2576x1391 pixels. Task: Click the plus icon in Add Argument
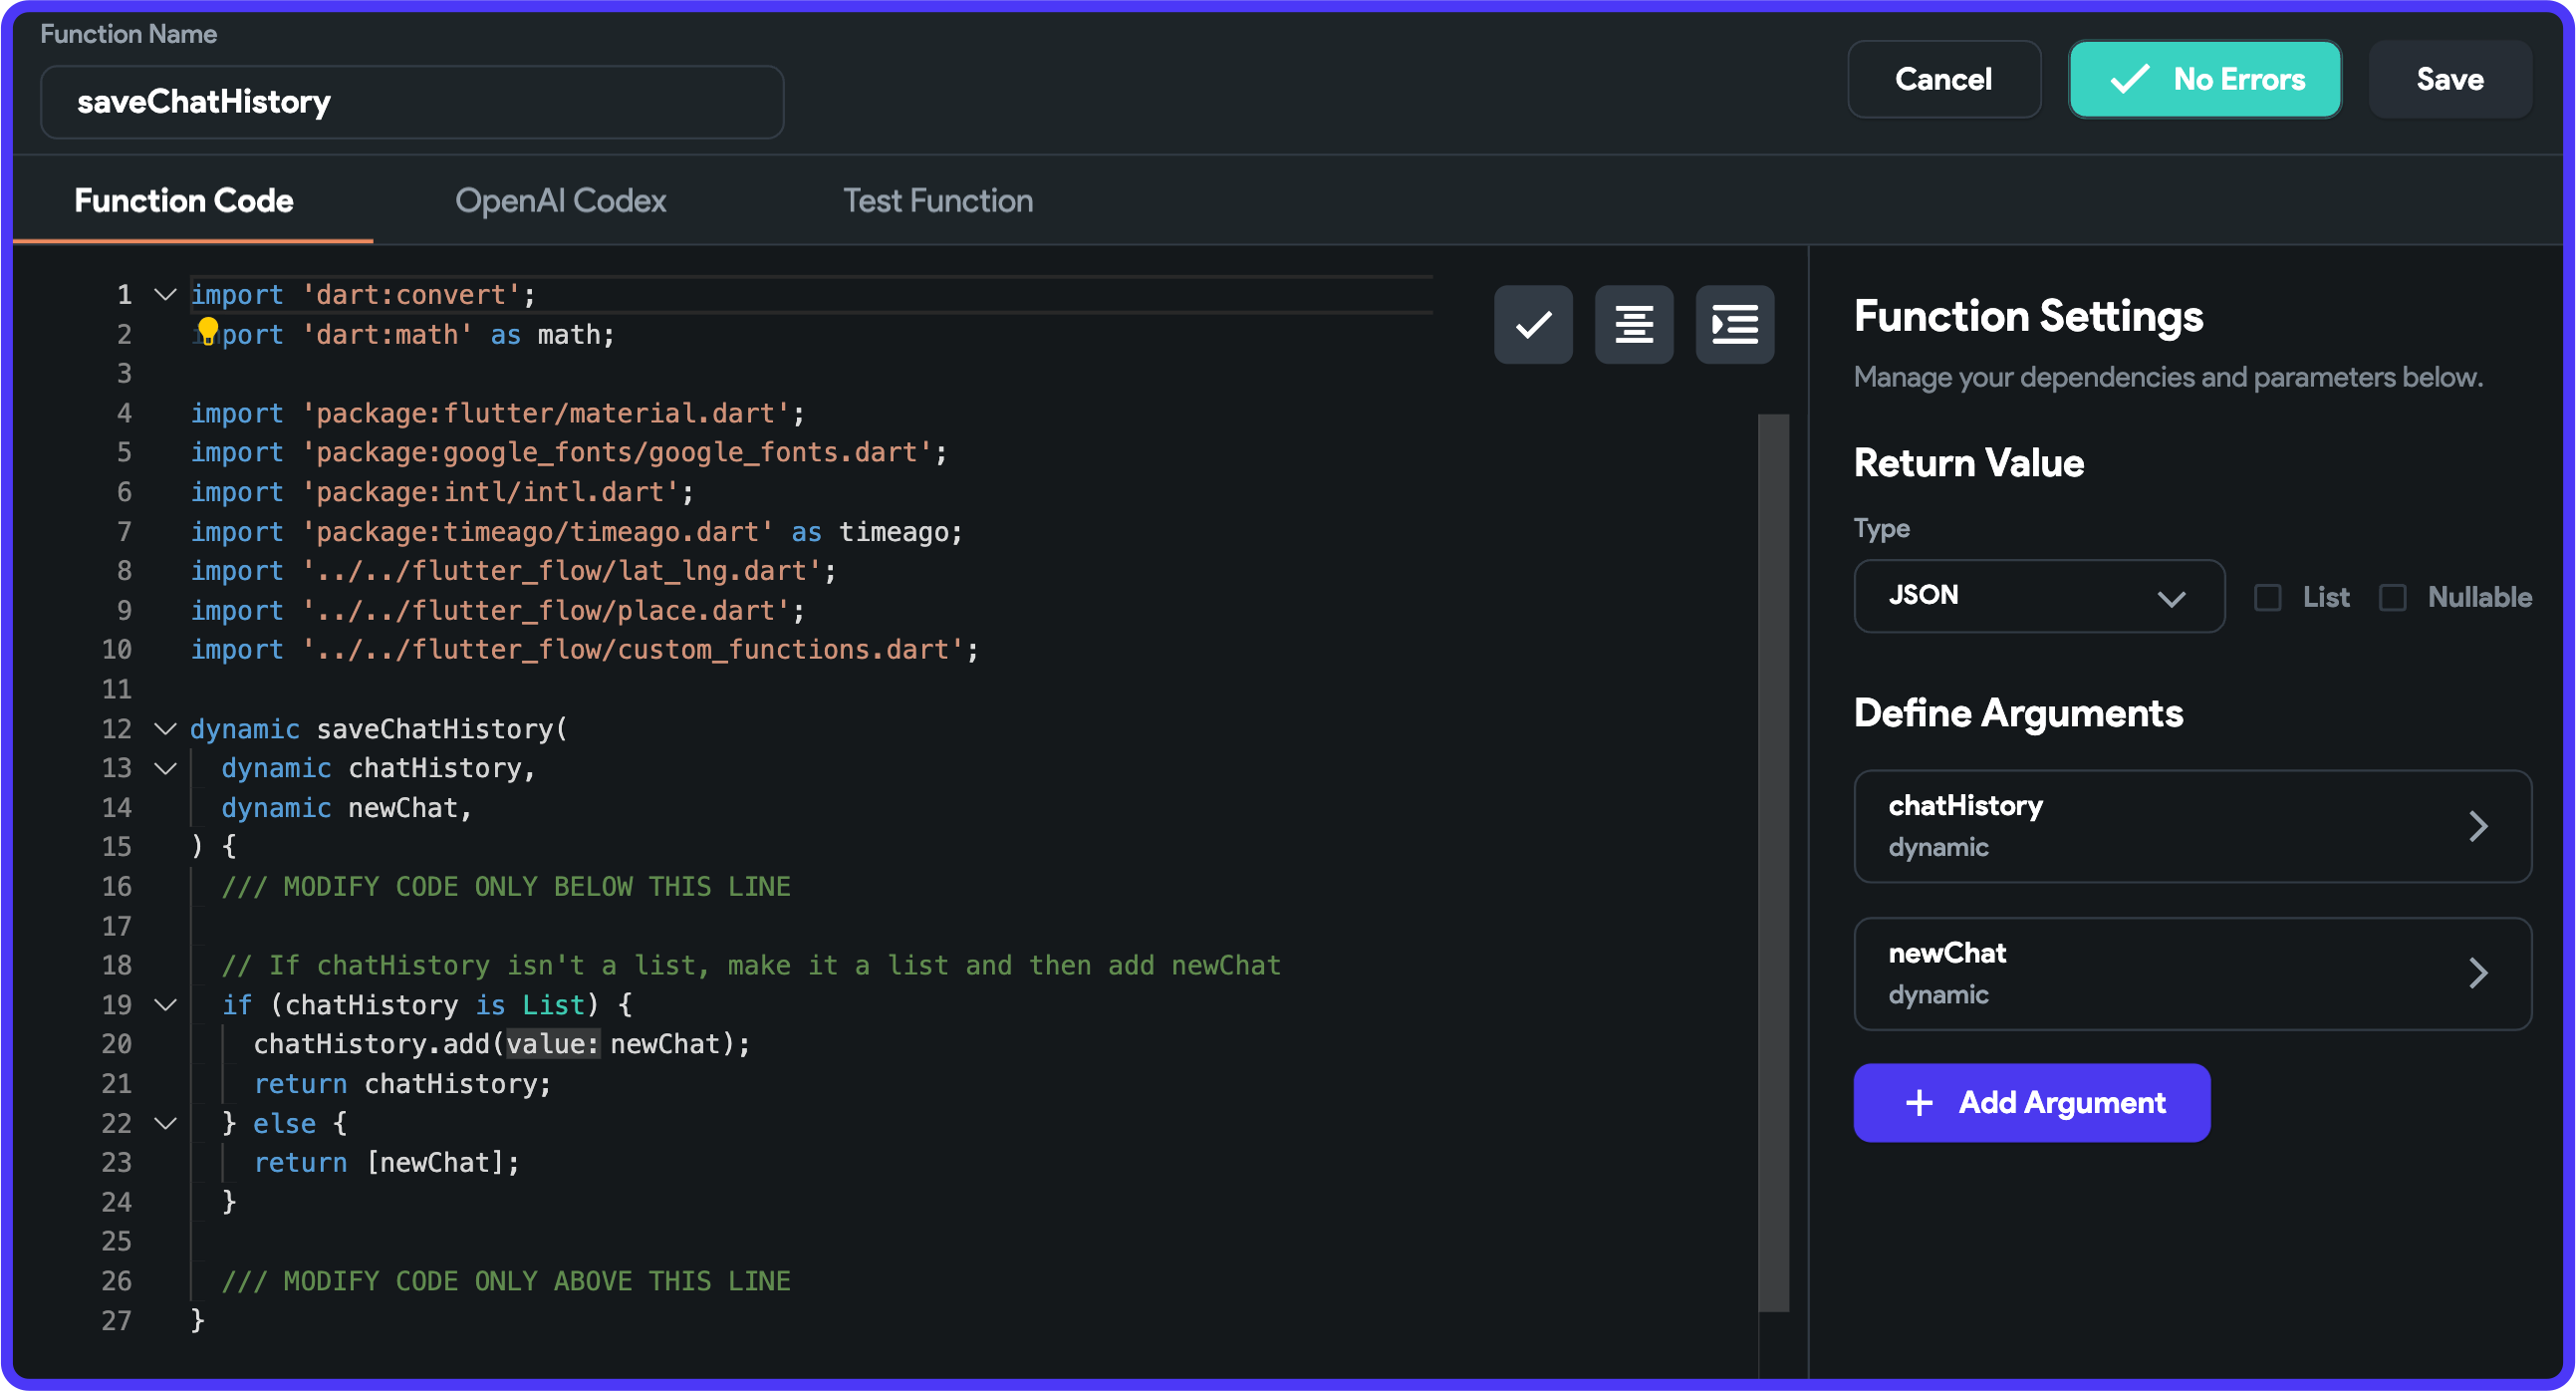point(1919,1102)
